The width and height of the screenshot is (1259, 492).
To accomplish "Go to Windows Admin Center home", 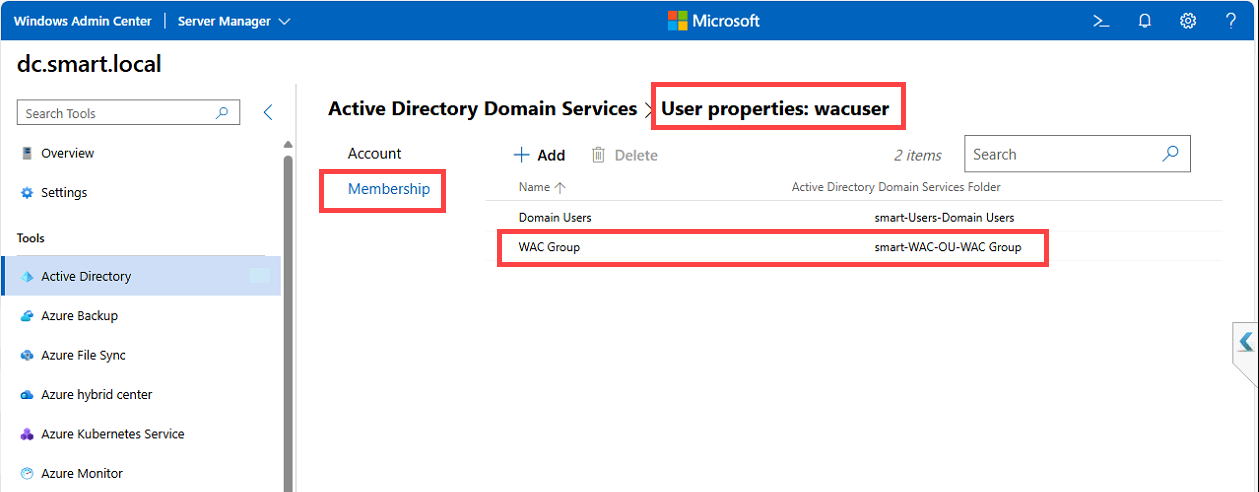I will tap(82, 21).
